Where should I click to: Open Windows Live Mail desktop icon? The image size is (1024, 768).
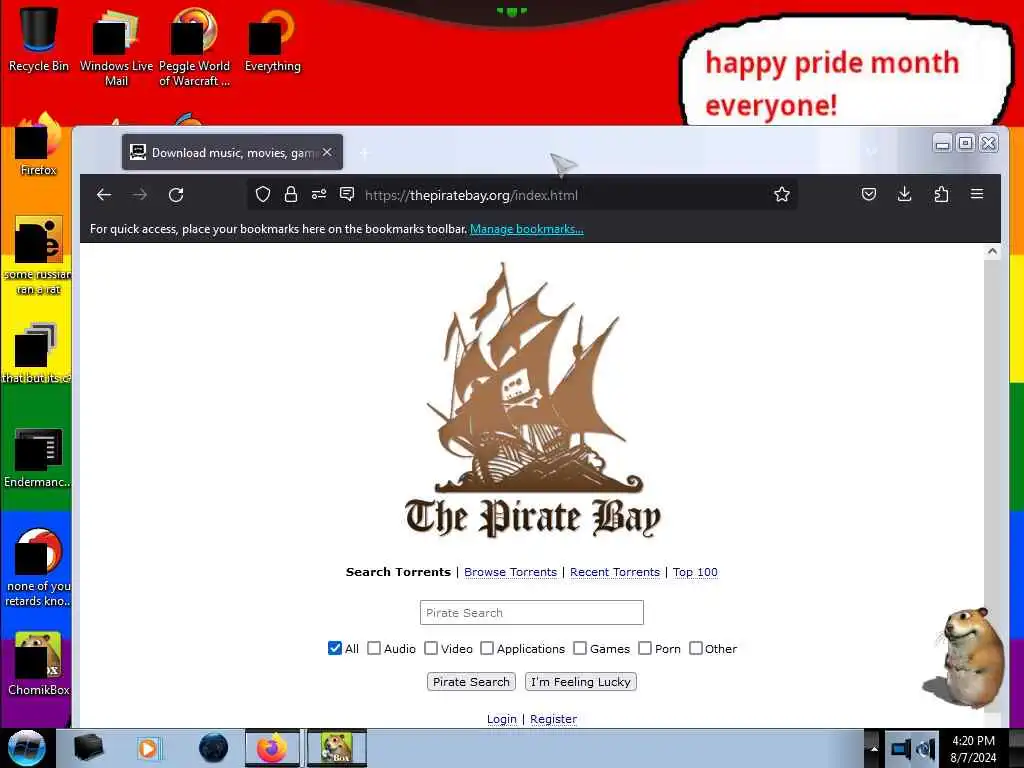click(x=116, y=47)
